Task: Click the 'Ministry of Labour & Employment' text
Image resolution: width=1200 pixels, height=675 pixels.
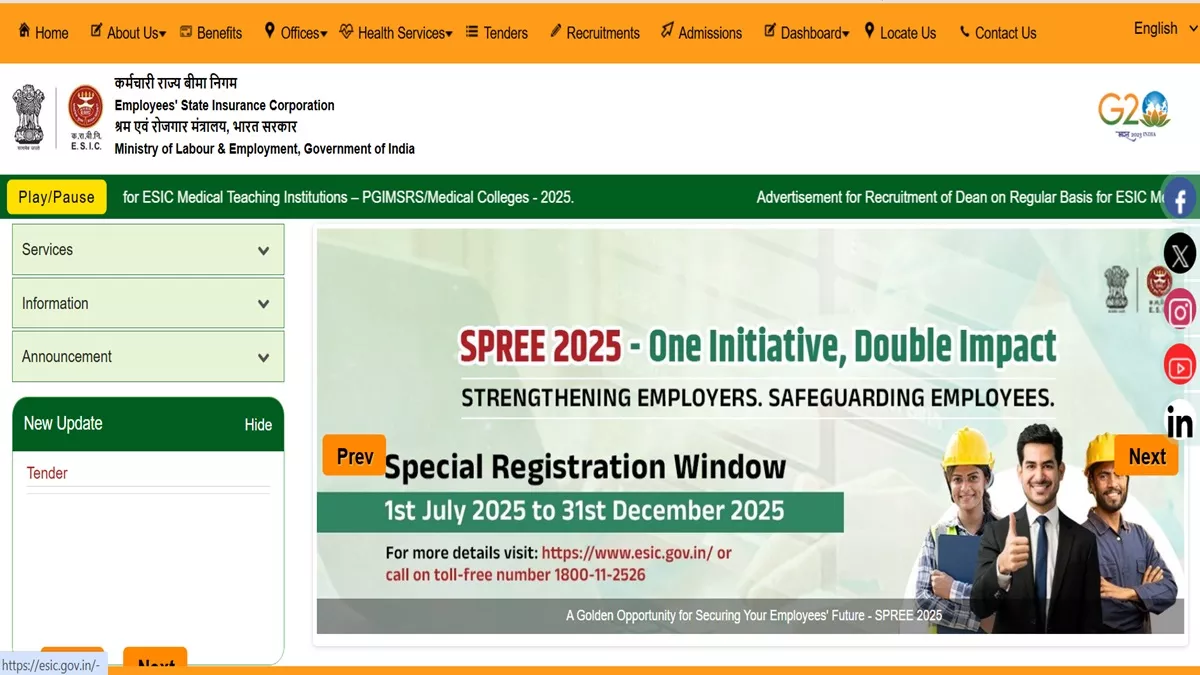Action: point(264,149)
